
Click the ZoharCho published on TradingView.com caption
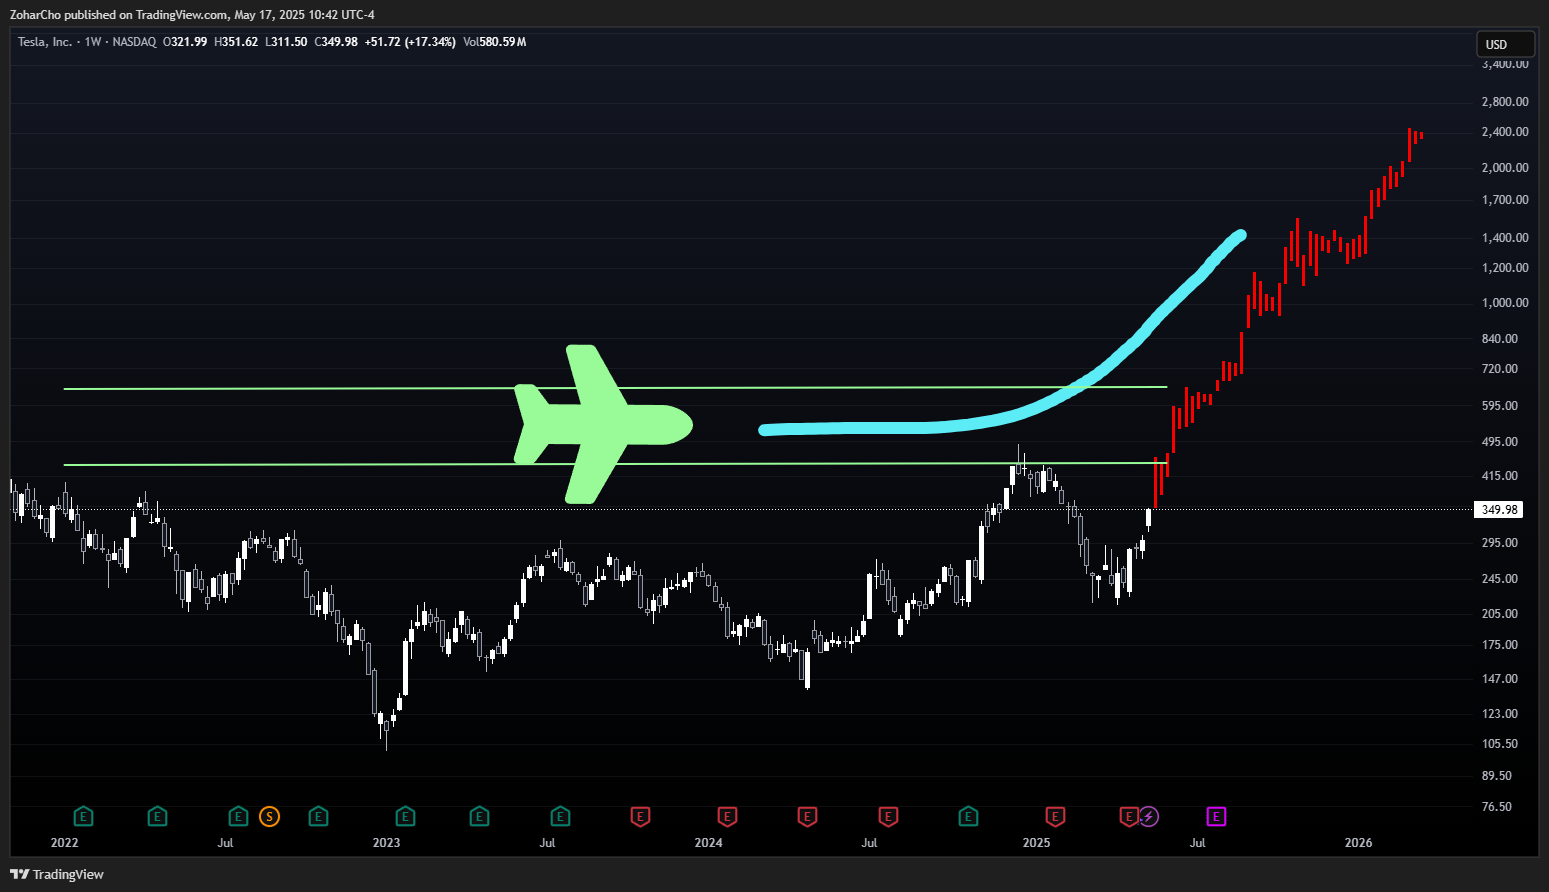(x=192, y=15)
